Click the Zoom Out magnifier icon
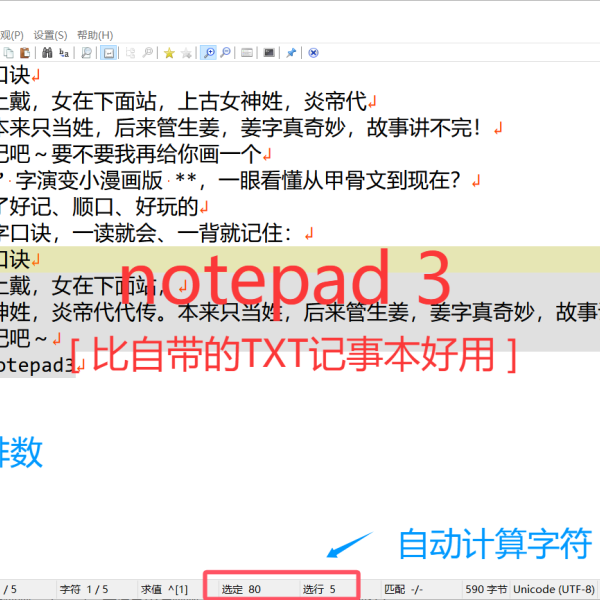The height and width of the screenshot is (600, 600). [226, 53]
